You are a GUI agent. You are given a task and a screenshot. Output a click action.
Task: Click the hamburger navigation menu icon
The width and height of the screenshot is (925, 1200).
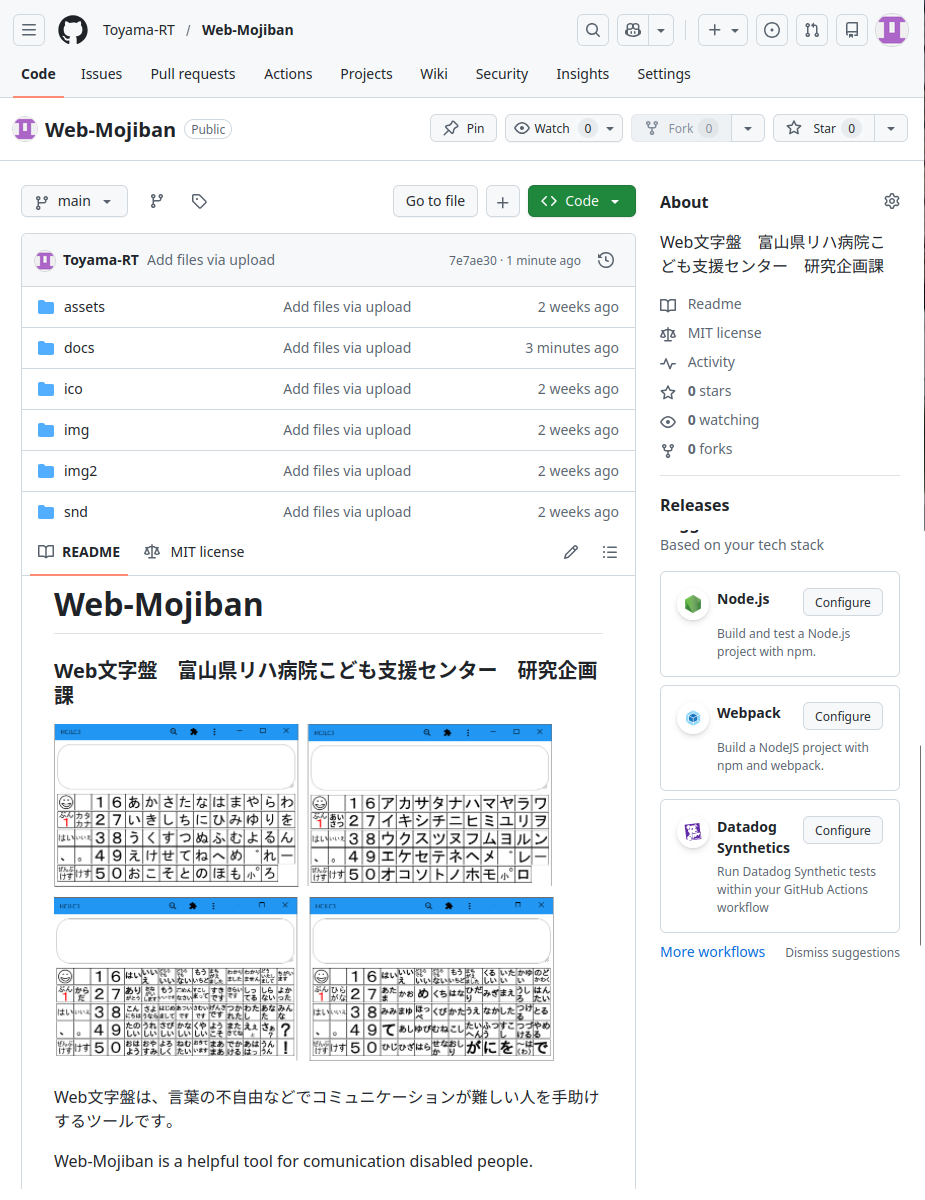pos(28,30)
